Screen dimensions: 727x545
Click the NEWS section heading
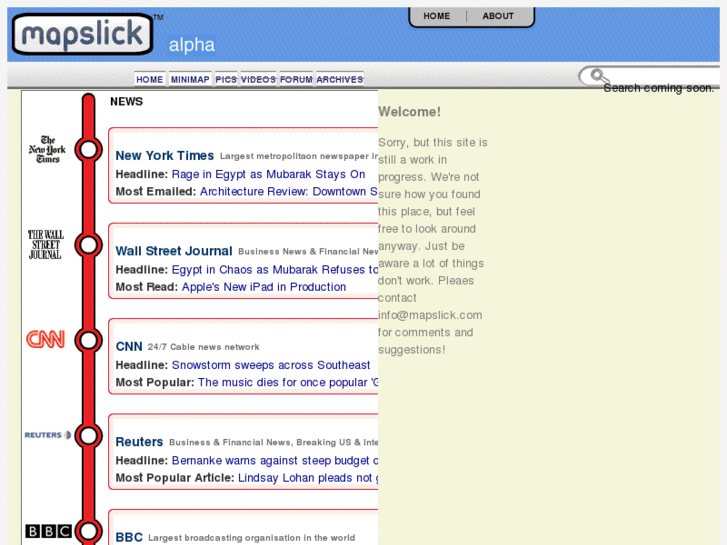point(127,102)
